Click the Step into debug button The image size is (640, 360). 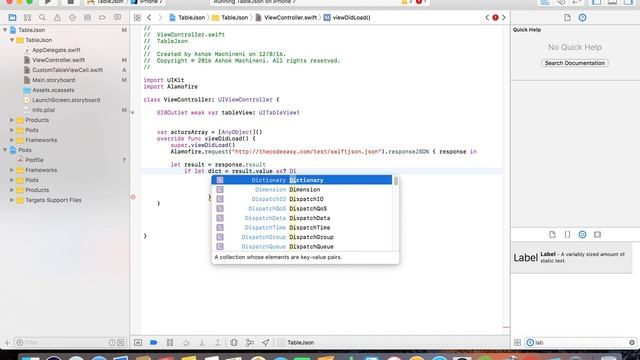pos(202,342)
